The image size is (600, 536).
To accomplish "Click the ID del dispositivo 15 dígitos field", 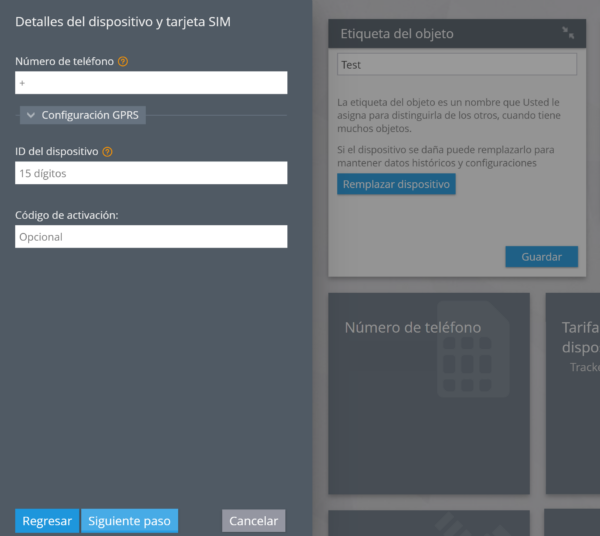I will (x=151, y=173).
